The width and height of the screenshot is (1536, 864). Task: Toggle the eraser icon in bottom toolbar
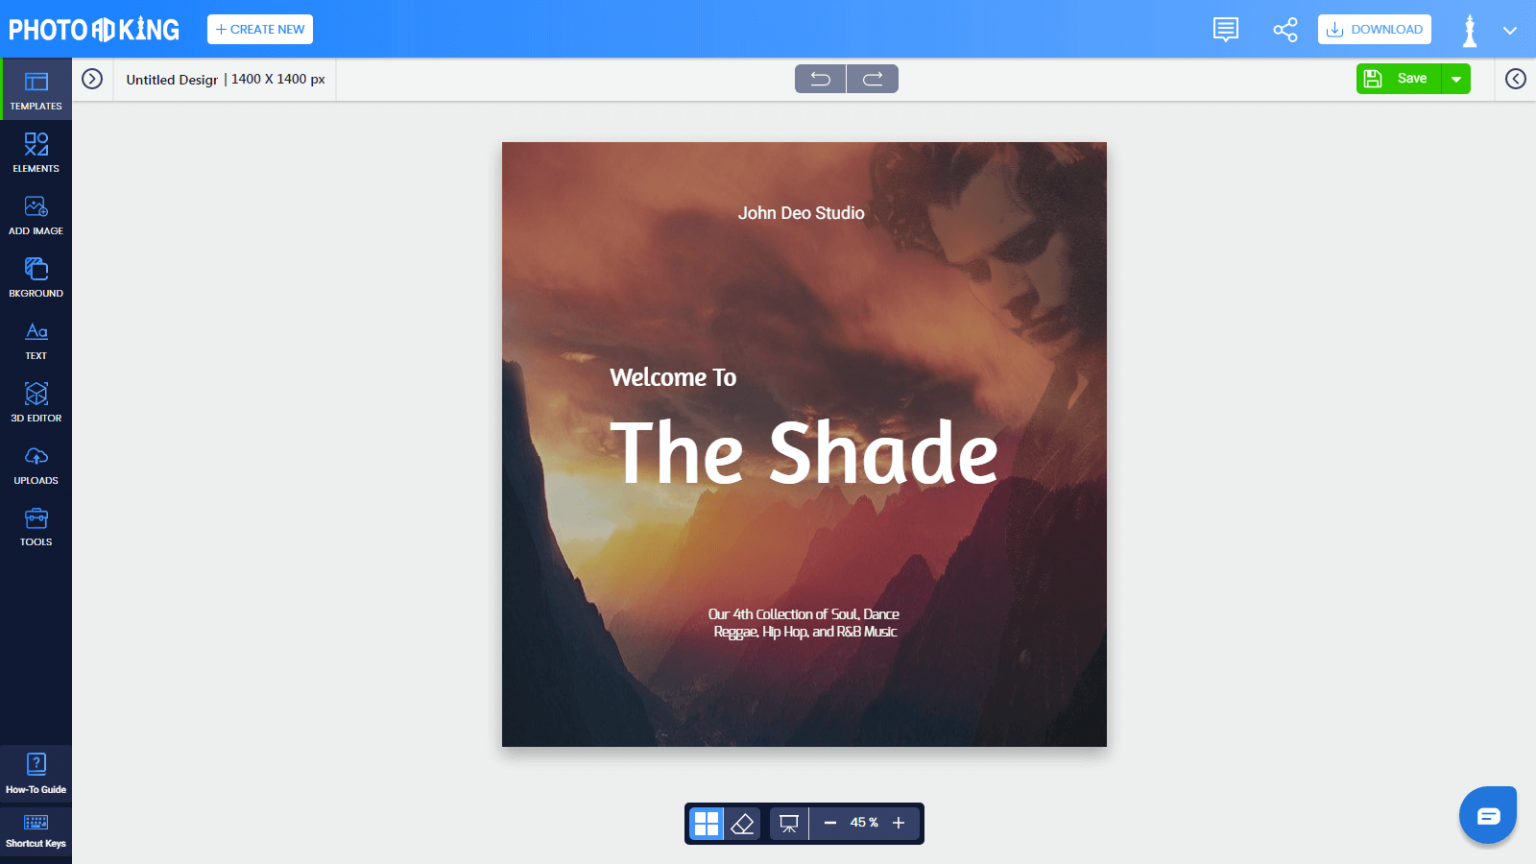pyautogui.click(x=743, y=822)
